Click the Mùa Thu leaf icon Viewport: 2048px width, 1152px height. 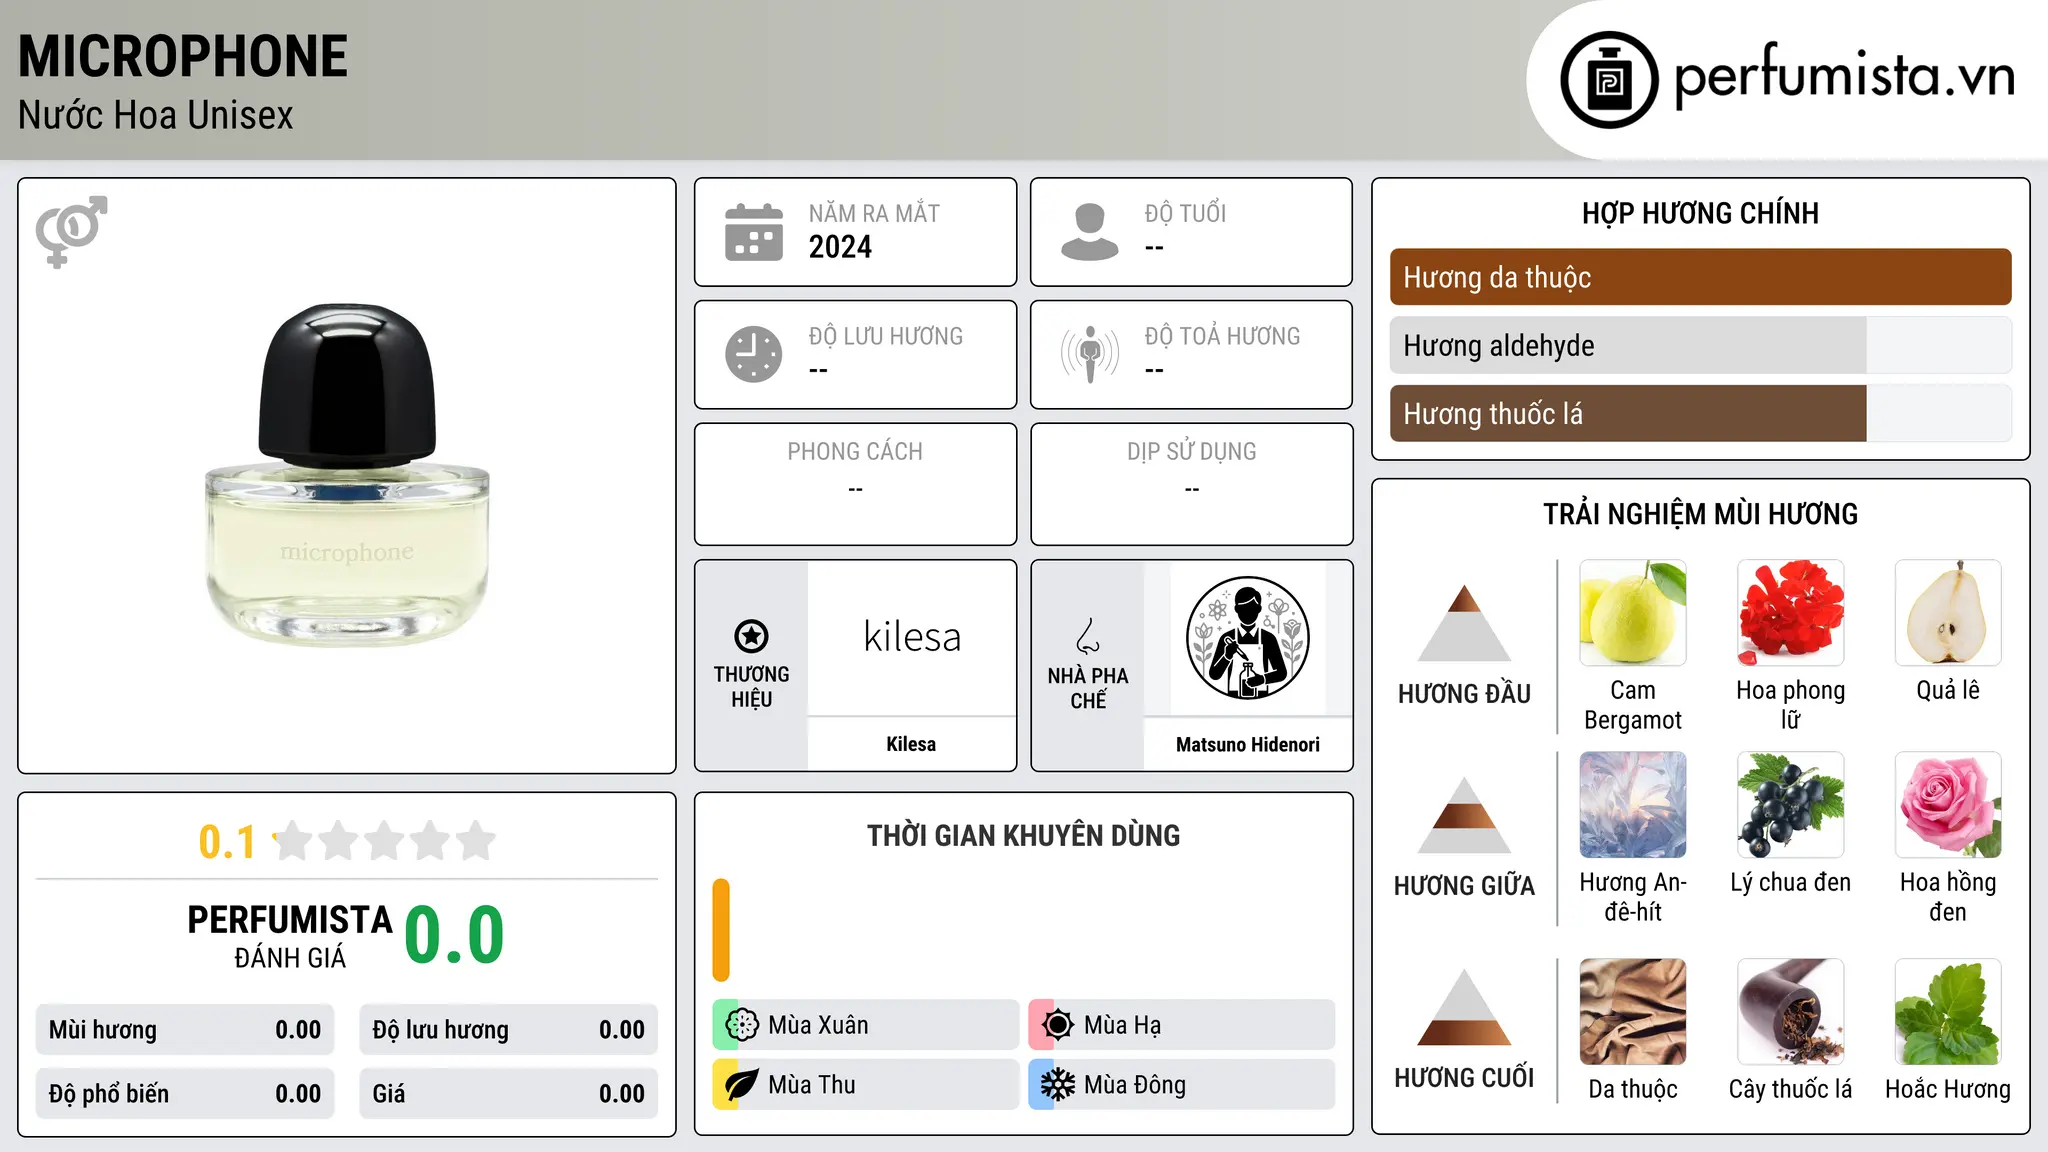(742, 1085)
